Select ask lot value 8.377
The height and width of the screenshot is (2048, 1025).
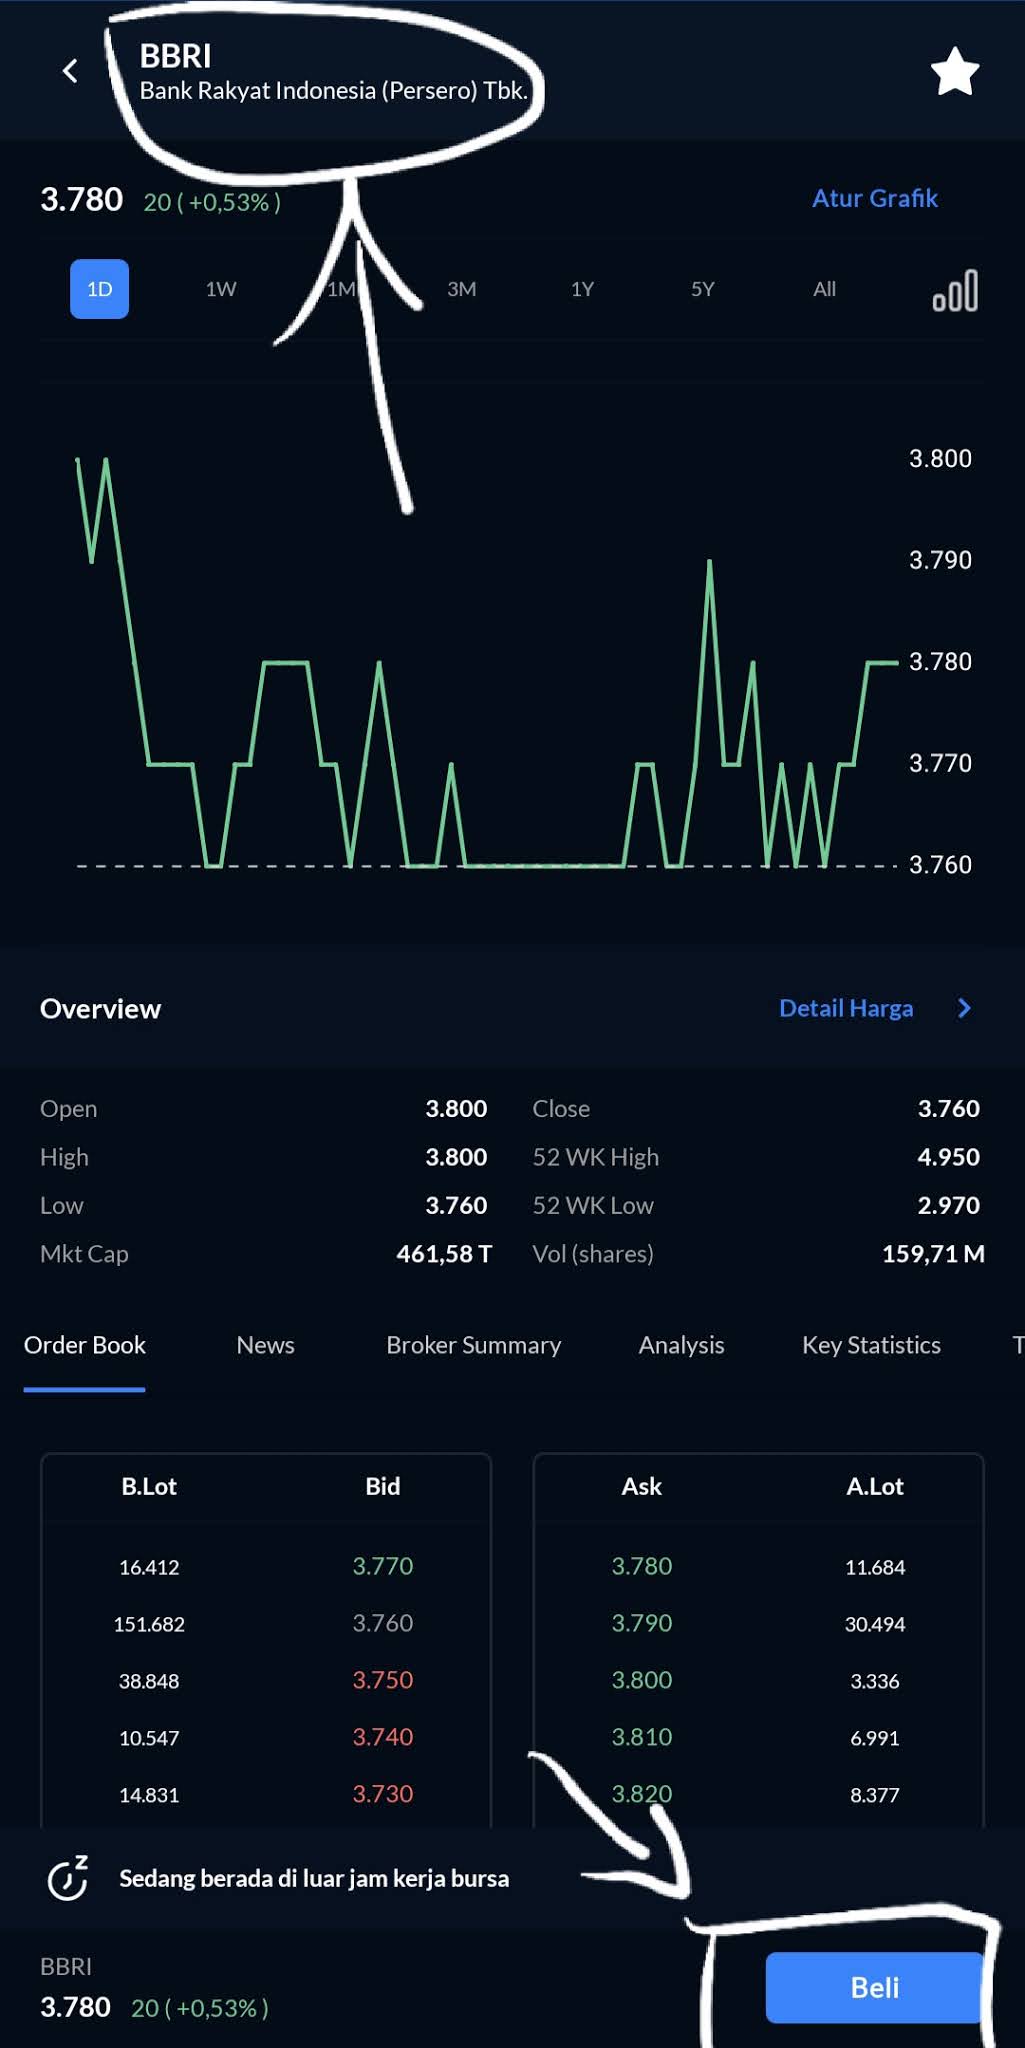(875, 1795)
